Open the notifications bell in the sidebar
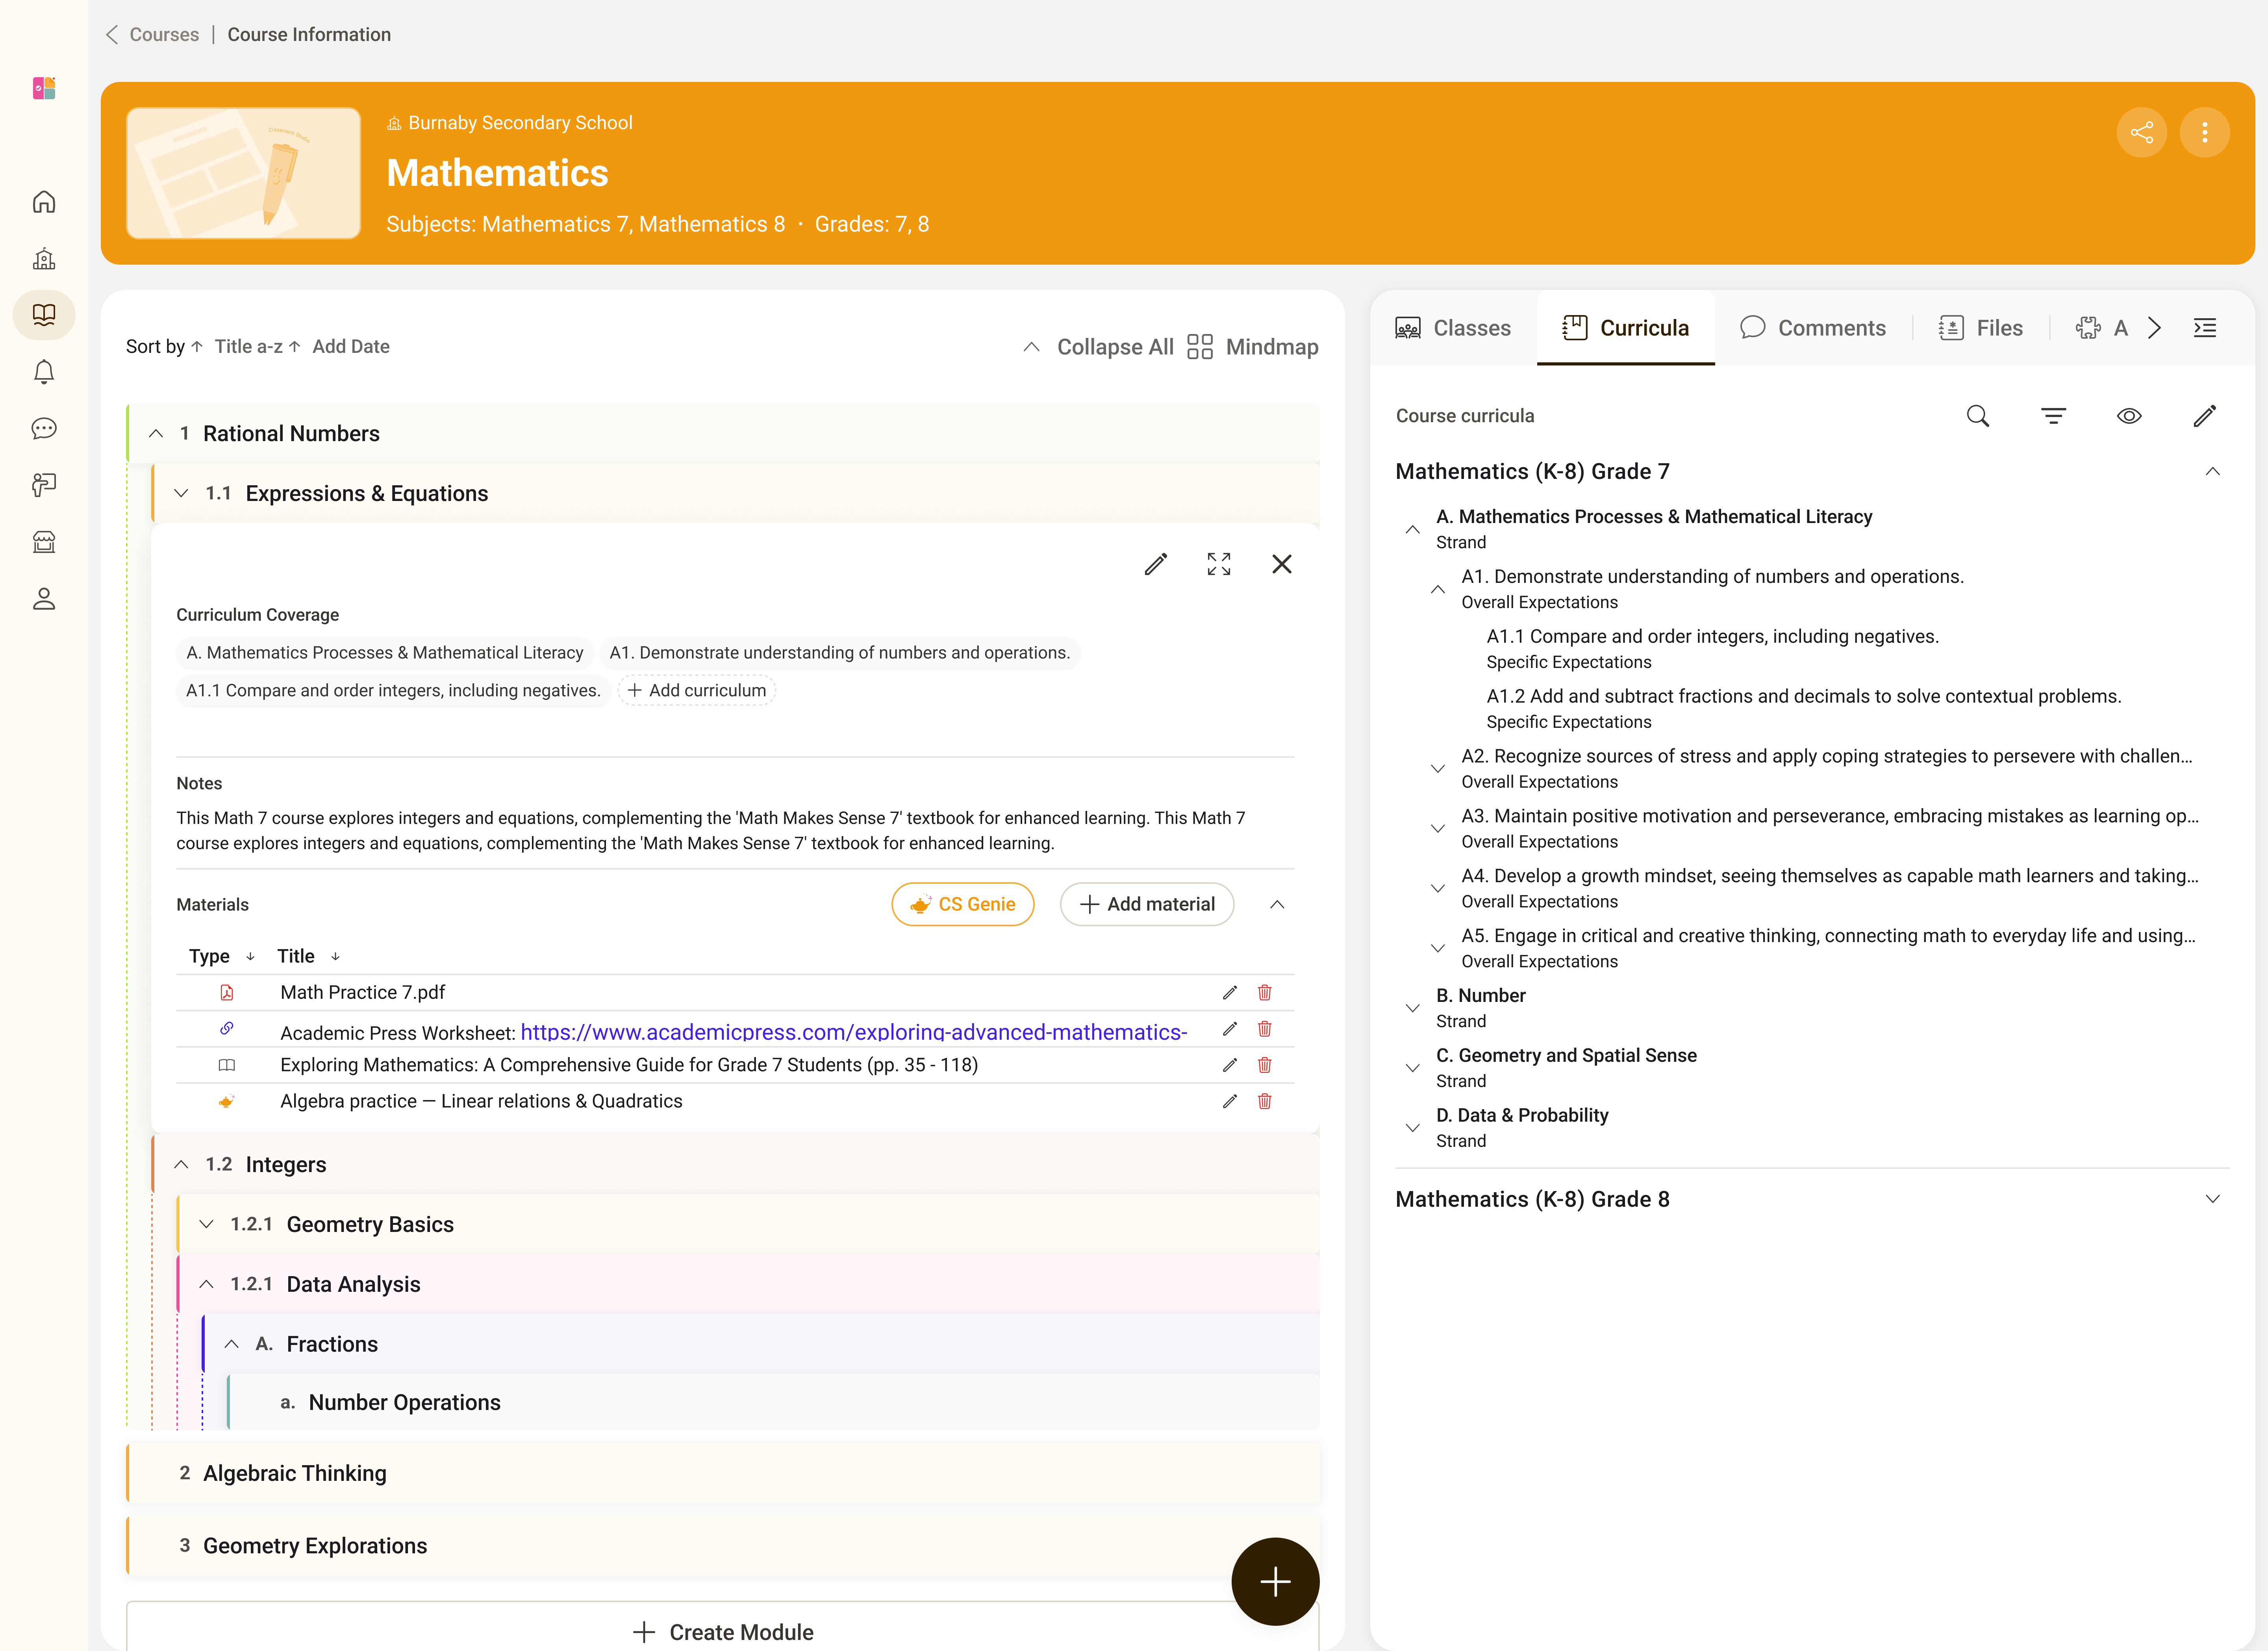Screen dimensions: 2268x1651 click(44, 372)
